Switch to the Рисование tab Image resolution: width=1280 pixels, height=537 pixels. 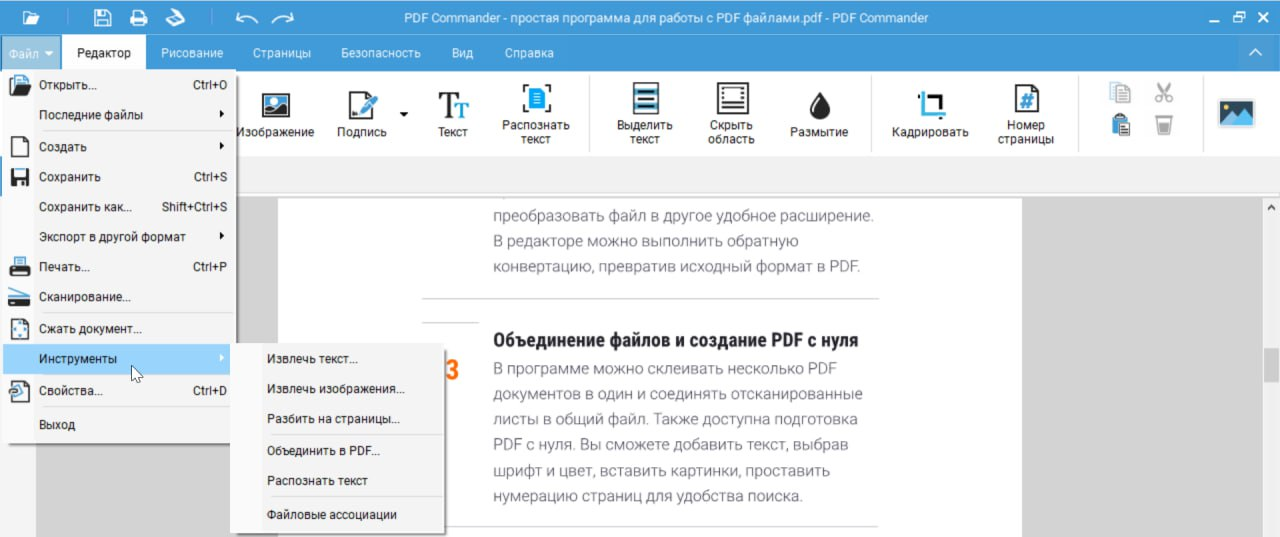click(x=192, y=53)
